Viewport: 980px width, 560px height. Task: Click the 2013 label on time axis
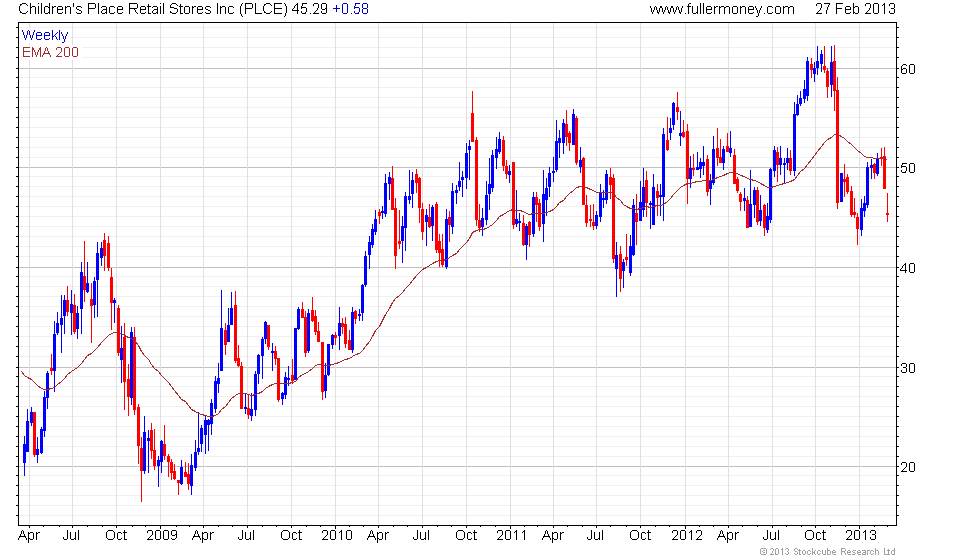point(861,536)
